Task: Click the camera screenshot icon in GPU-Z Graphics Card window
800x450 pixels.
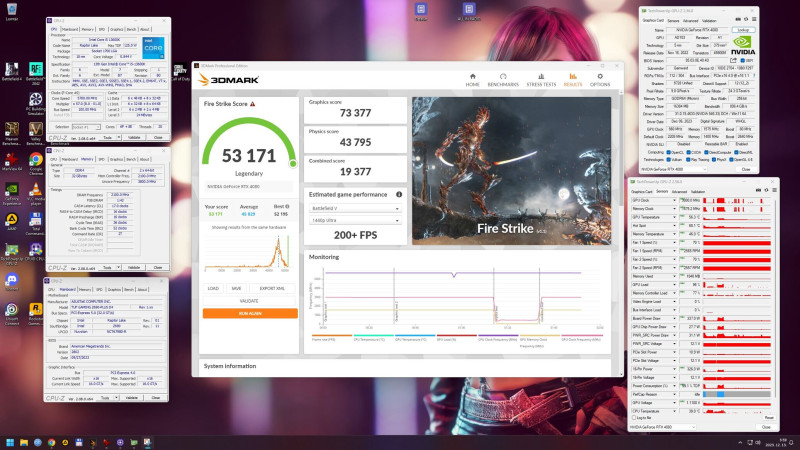Action: [x=737, y=19]
